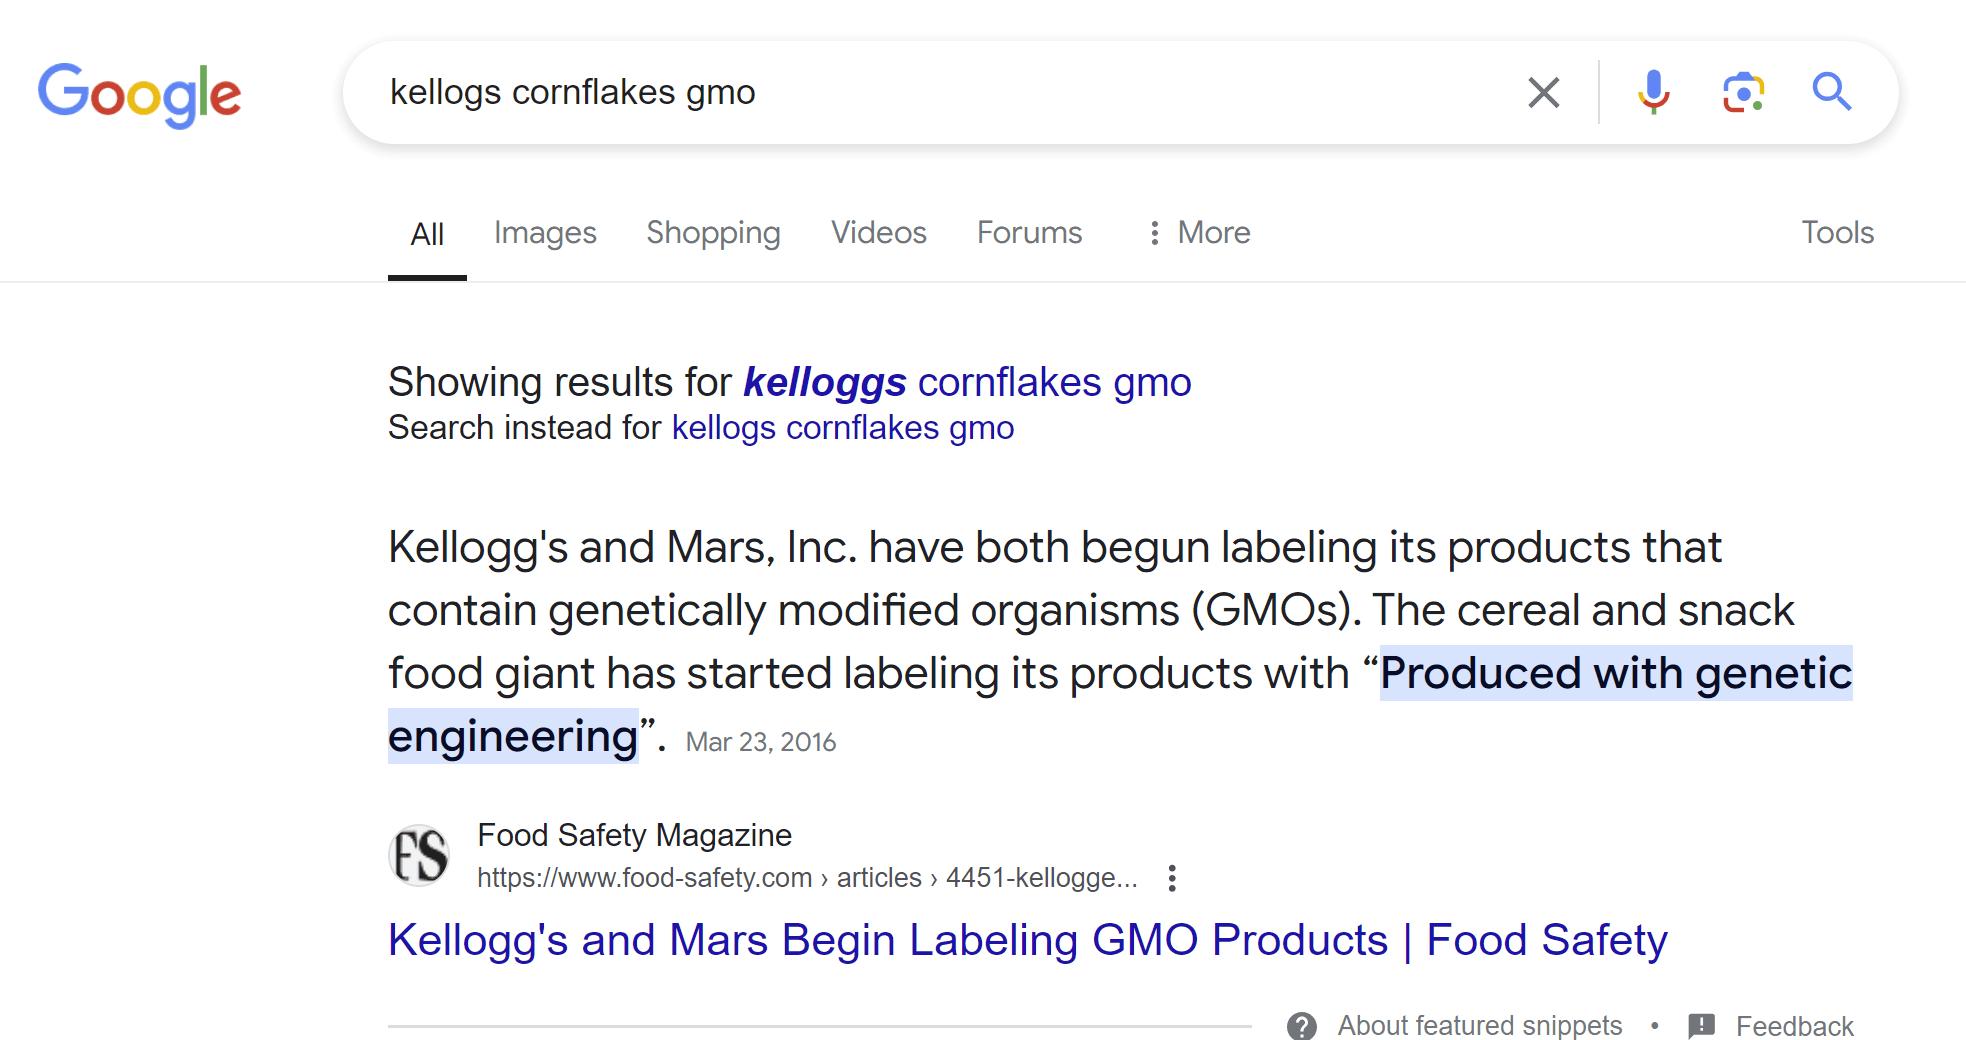
Task: Switch to the Images tab
Action: click(545, 232)
